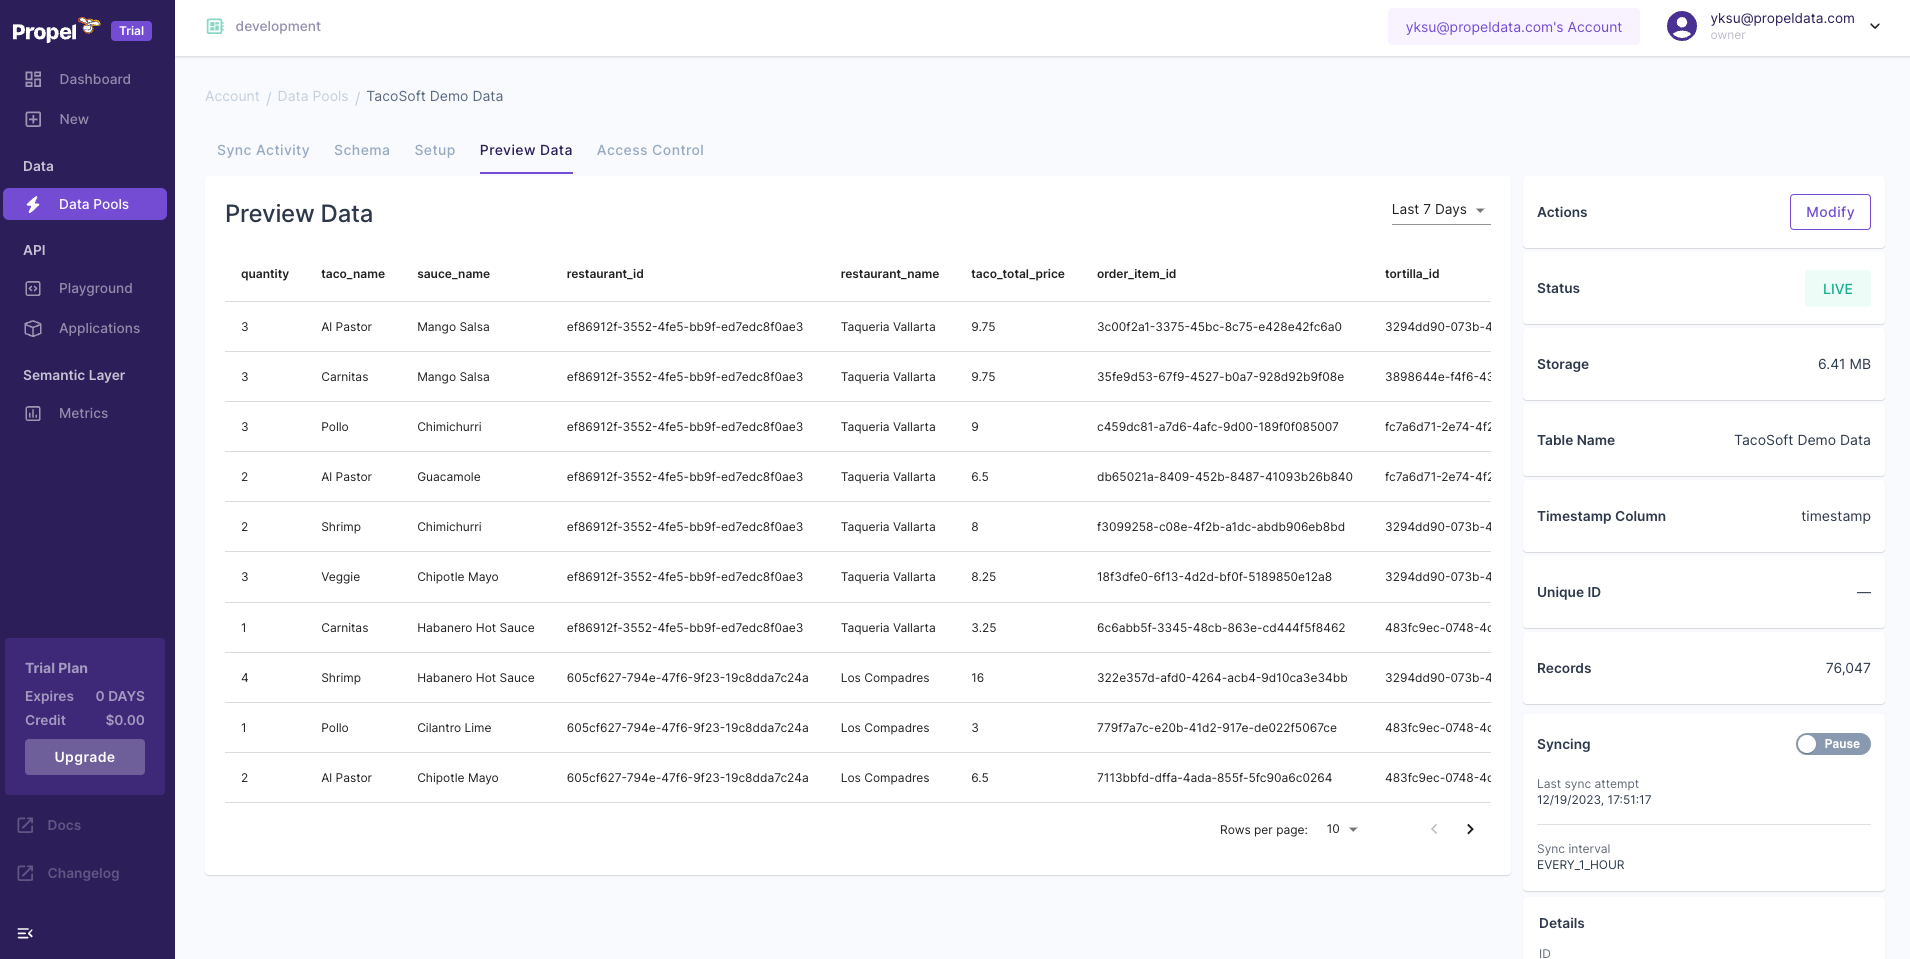Viewport: 1910px width, 959px height.
Task: Go to the next page of preview rows
Action: tap(1469, 829)
